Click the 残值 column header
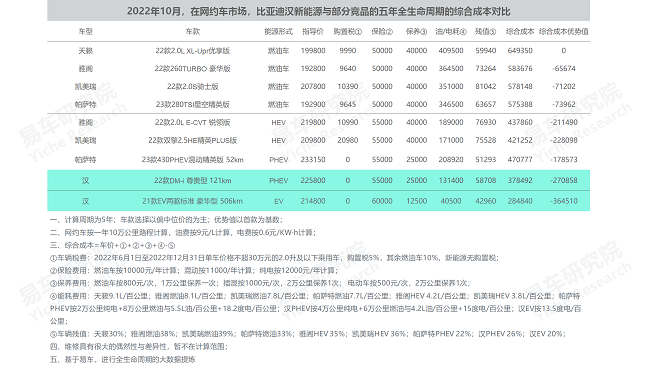The width and height of the screenshot is (650, 368). tap(485, 31)
